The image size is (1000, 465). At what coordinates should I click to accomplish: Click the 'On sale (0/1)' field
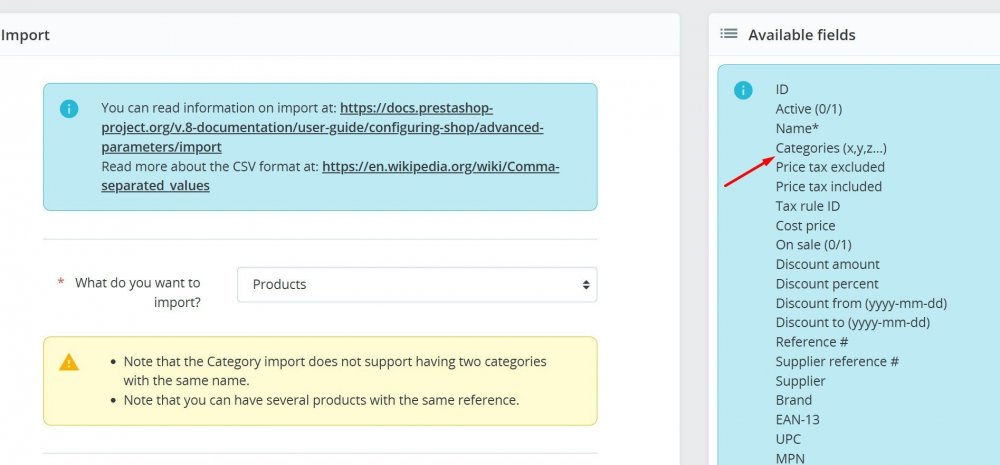[813, 245]
